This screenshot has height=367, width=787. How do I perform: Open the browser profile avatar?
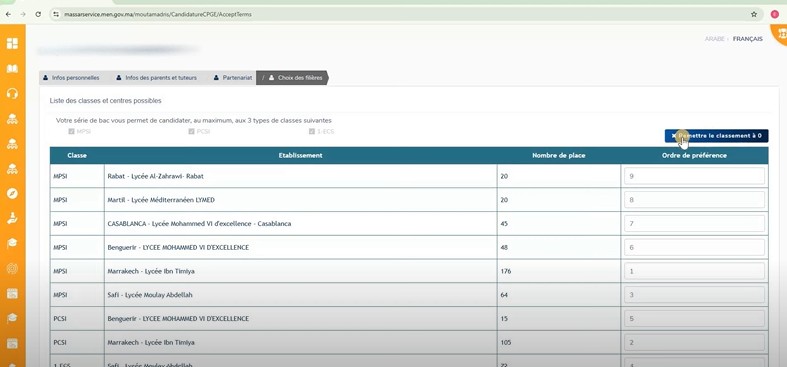pyautogui.click(x=775, y=15)
